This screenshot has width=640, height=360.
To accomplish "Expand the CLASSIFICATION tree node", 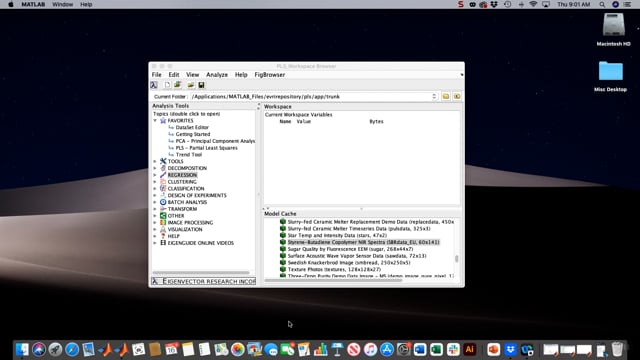I will click(155, 189).
